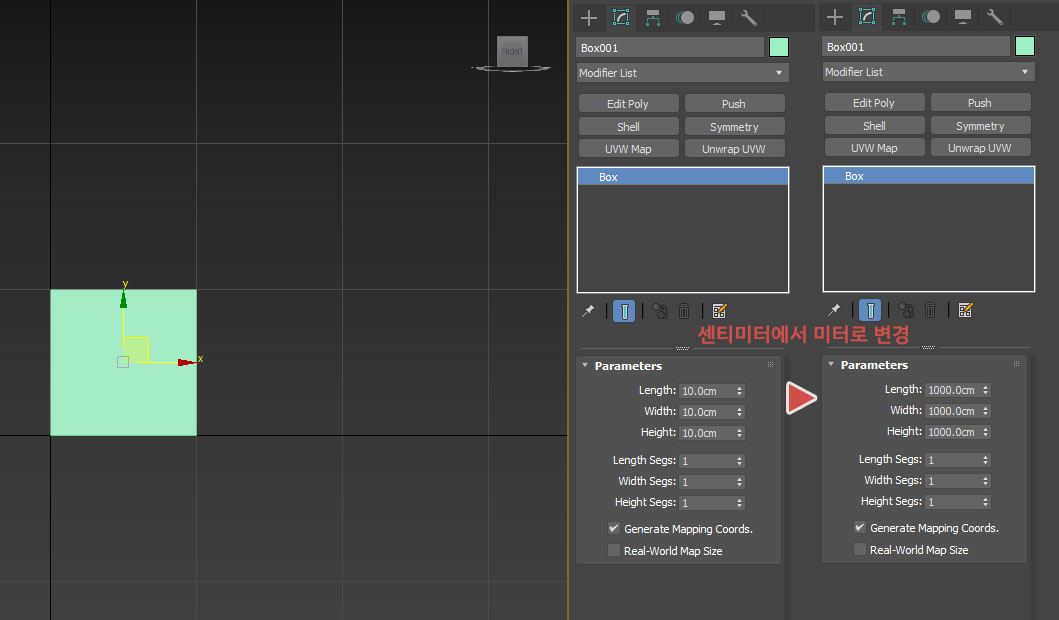Open Modifier List dropdown above the 1000.0cm parameters

[929, 72]
